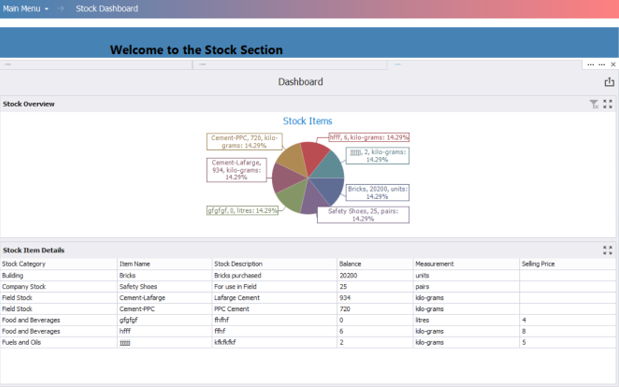Screen dimensions: 619x390
Task: Click the Stock Items chart title
Action: point(308,121)
